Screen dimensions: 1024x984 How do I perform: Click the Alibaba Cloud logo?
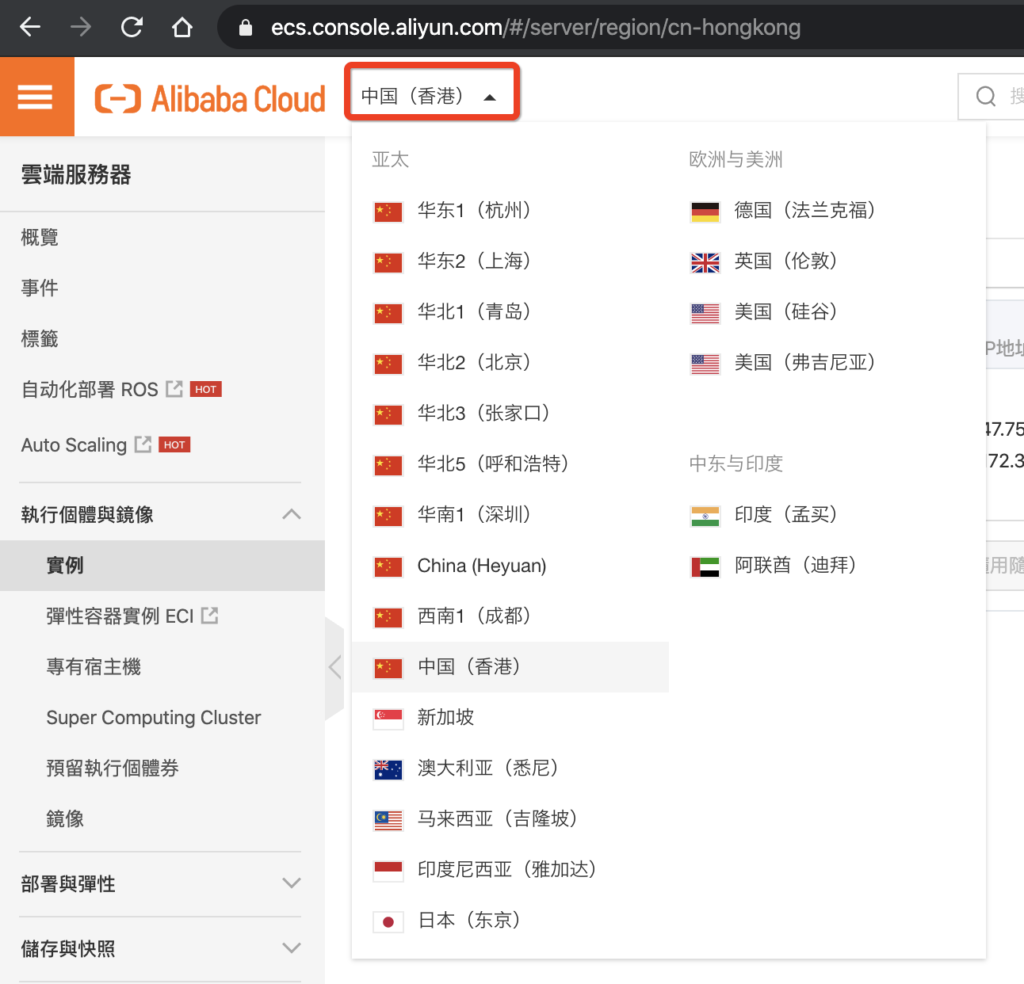(x=210, y=99)
